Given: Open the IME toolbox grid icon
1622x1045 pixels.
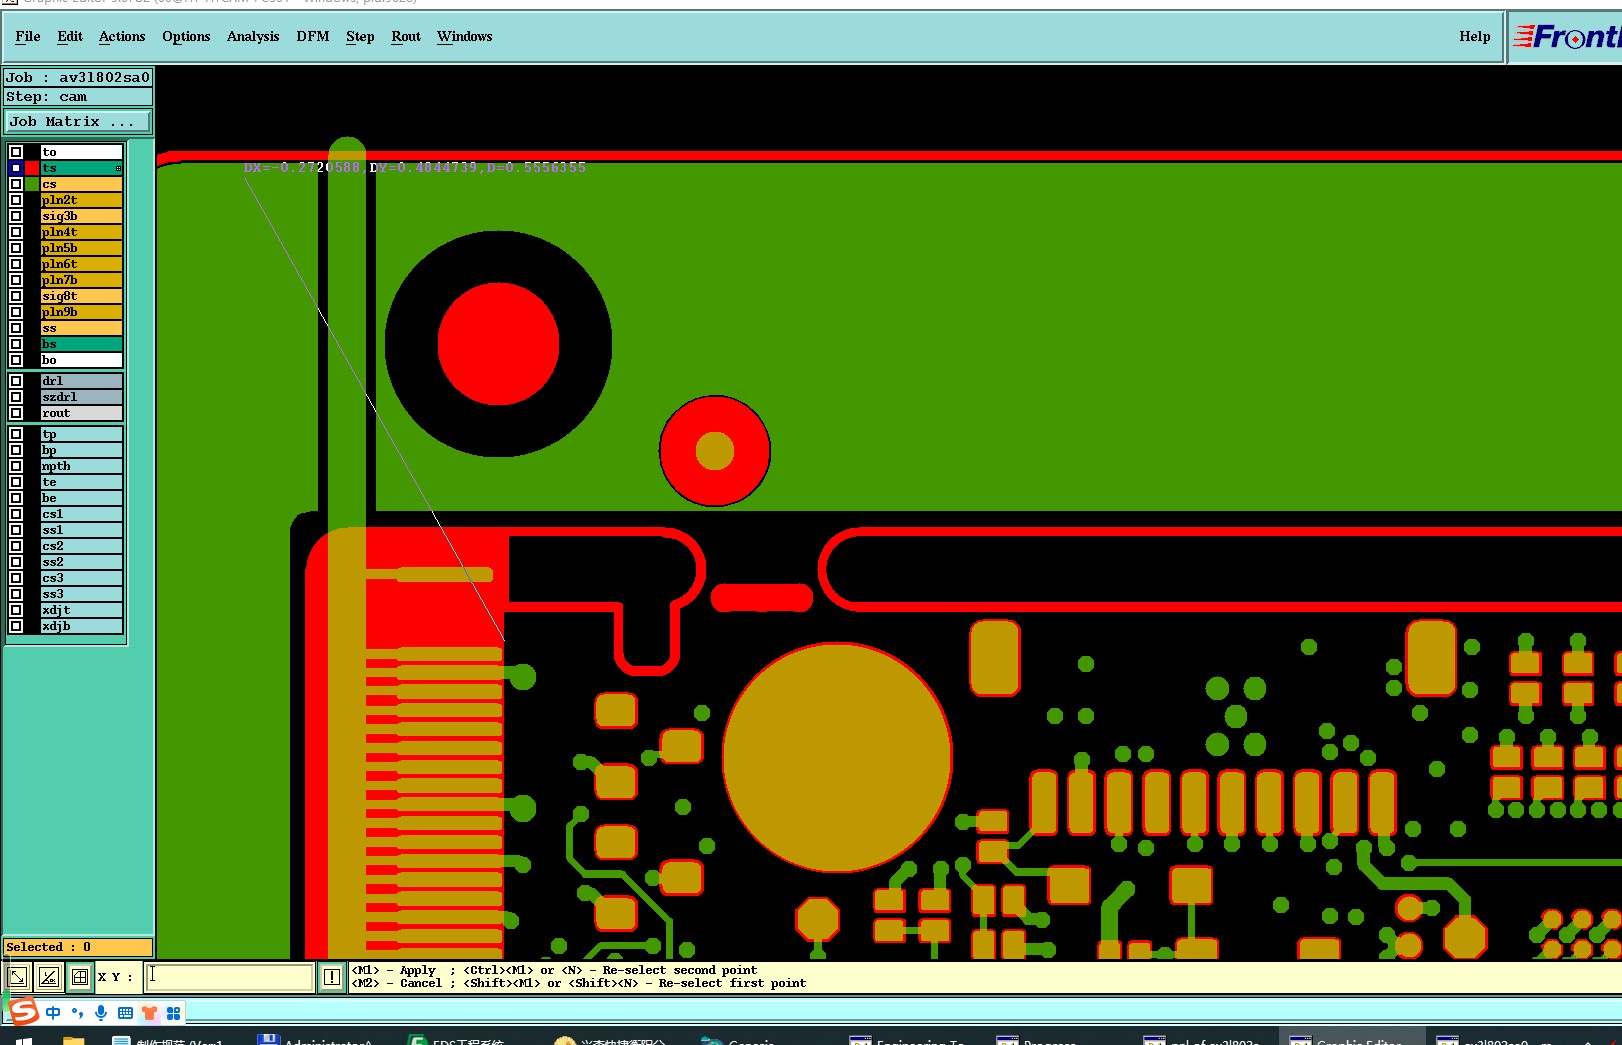Looking at the screenshot, I should click(173, 1013).
